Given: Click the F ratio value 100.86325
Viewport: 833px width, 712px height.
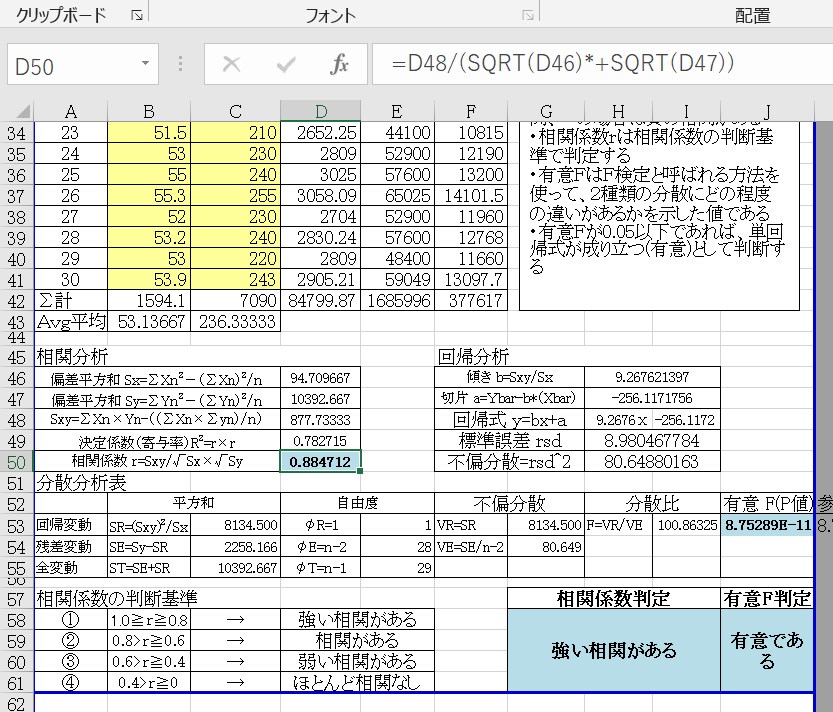Looking at the screenshot, I should click(686, 525).
